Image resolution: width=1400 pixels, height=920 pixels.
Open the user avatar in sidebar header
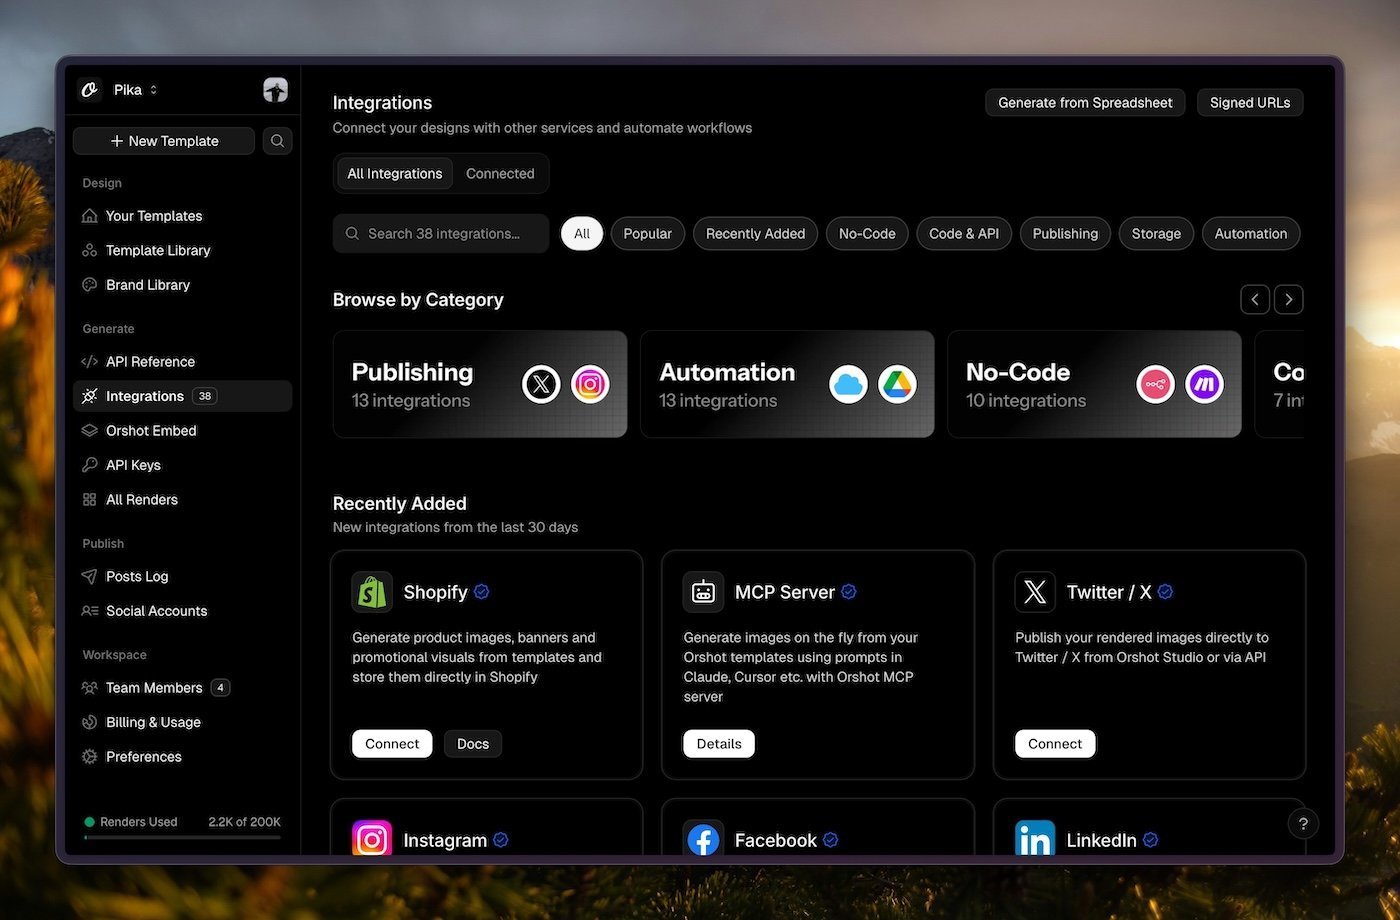tap(275, 90)
